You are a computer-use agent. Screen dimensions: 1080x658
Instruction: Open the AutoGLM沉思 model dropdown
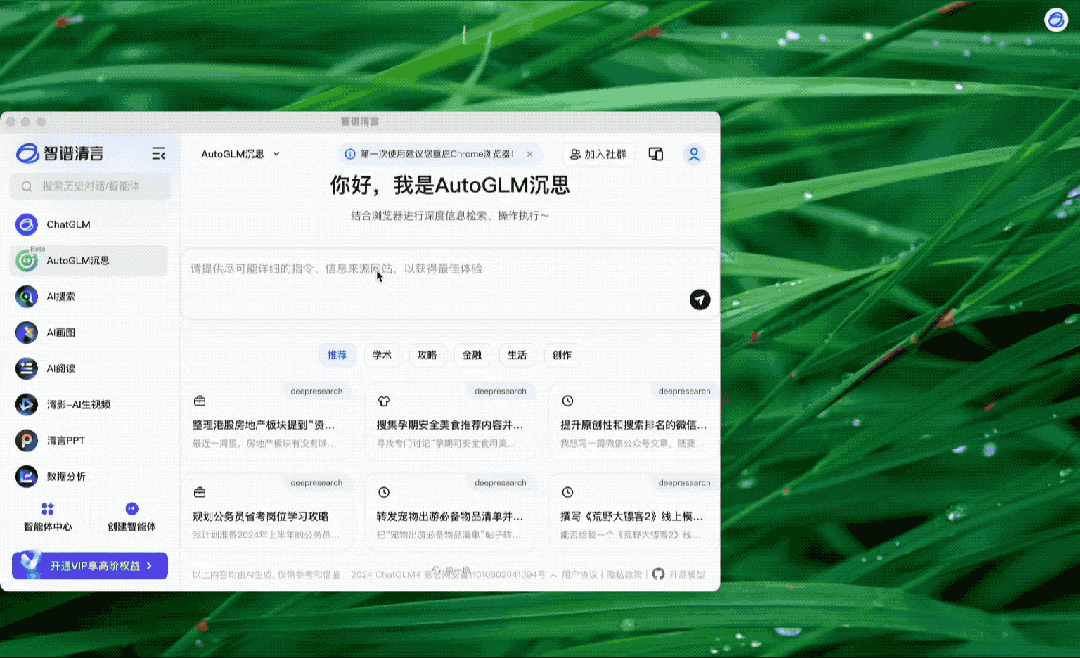click(x=240, y=154)
